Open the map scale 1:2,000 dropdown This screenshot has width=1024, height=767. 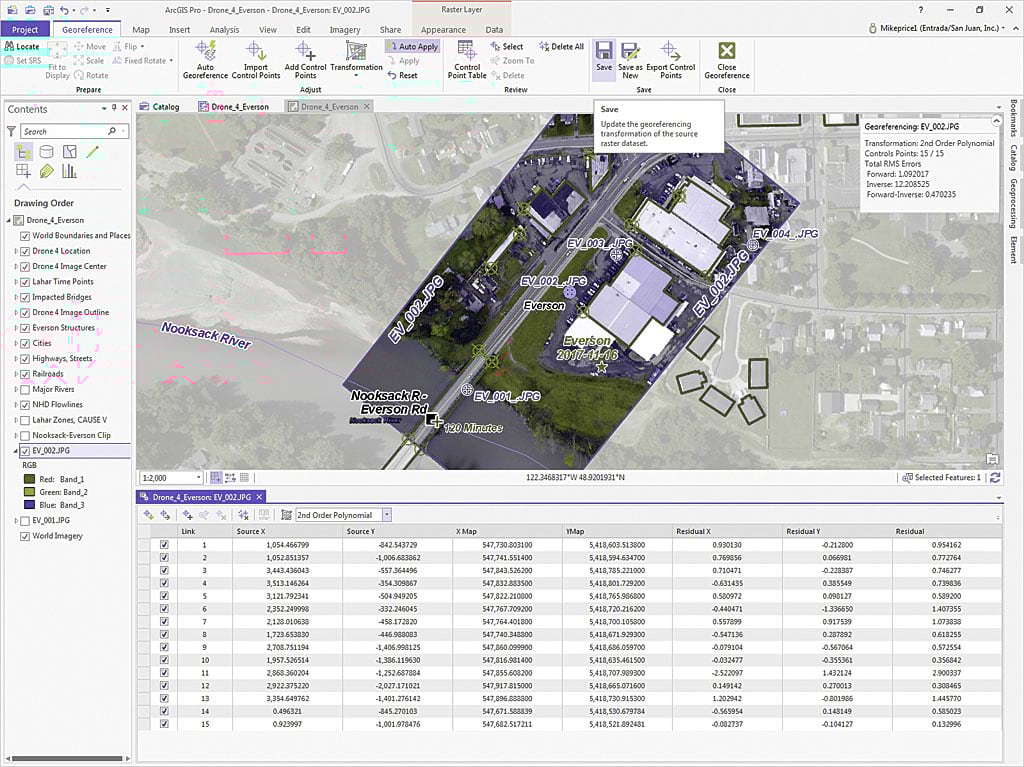(x=199, y=478)
